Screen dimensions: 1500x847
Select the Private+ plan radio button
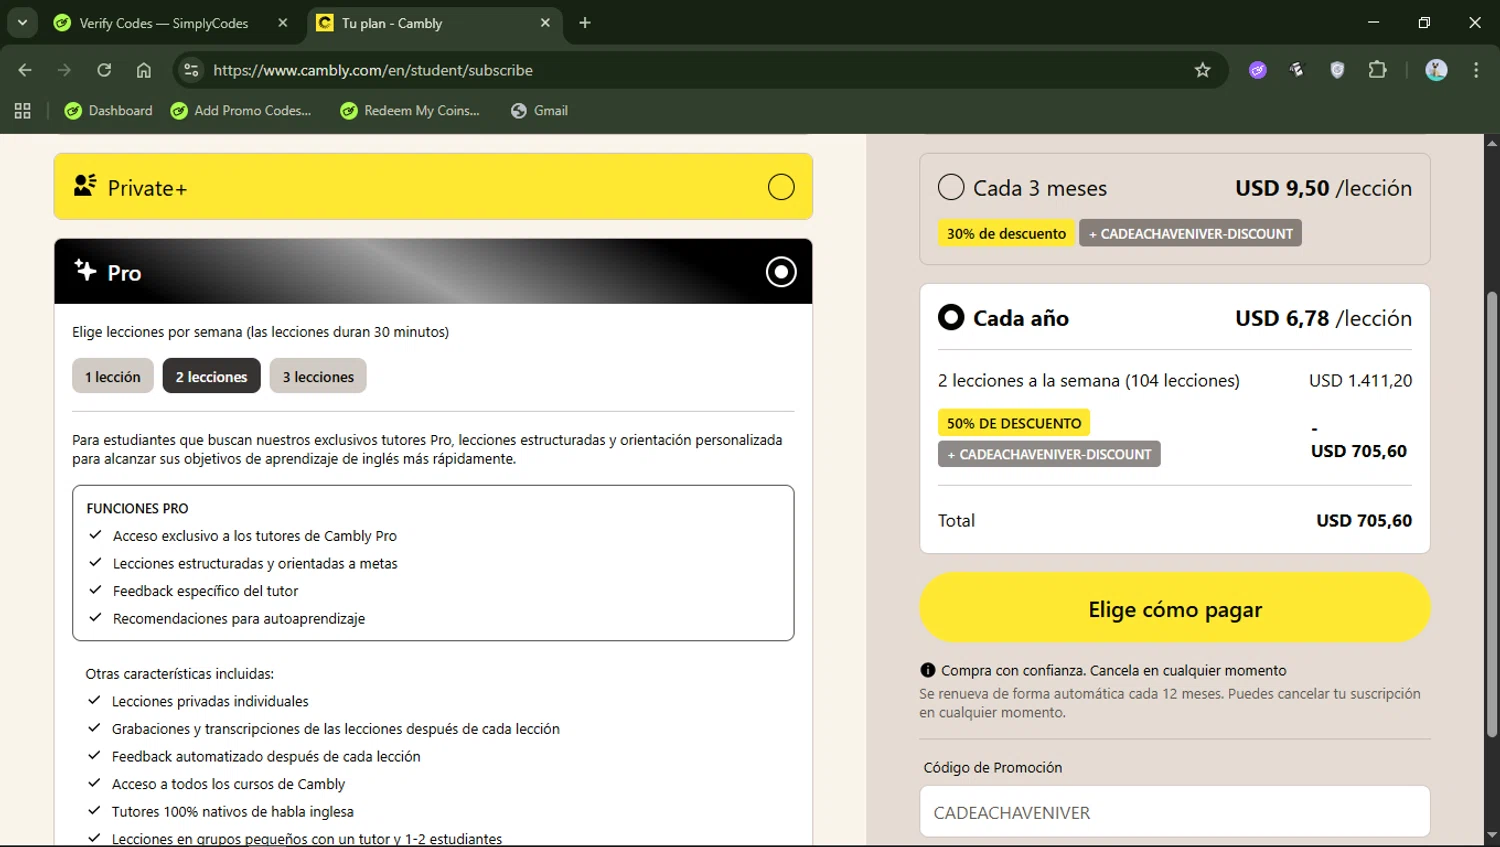click(x=781, y=187)
